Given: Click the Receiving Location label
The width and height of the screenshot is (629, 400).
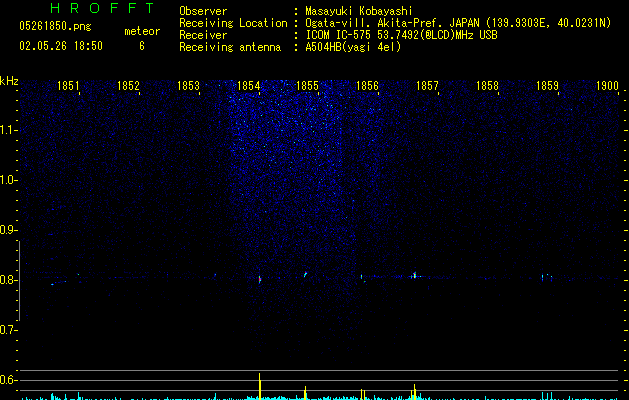Looking at the screenshot, I should pyautogui.click(x=233, y=23).
